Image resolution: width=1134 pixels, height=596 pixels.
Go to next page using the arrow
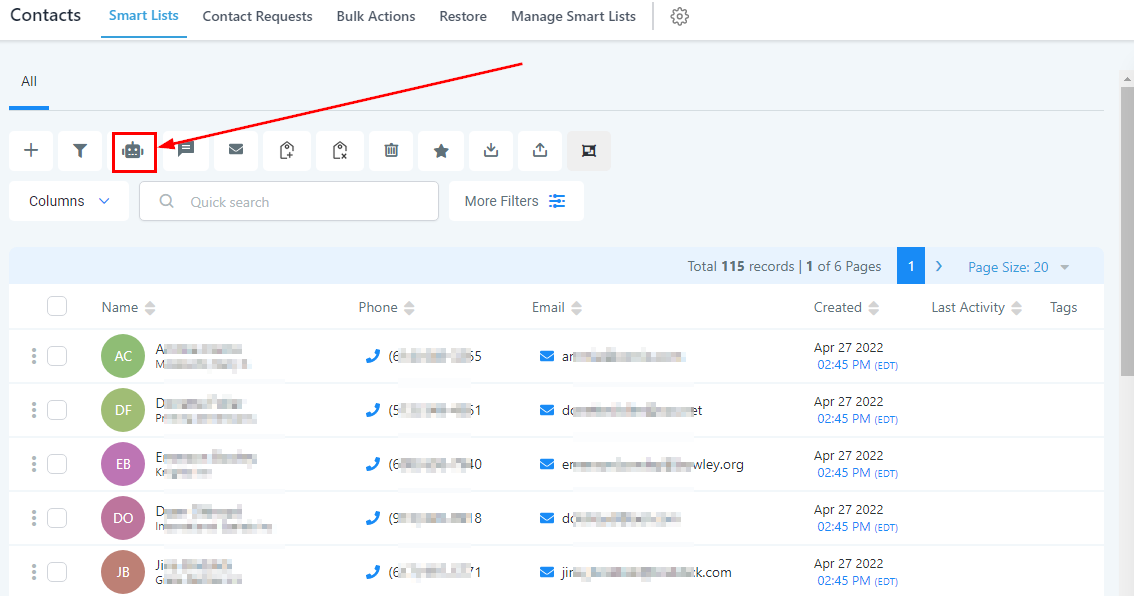click(939, 266)
